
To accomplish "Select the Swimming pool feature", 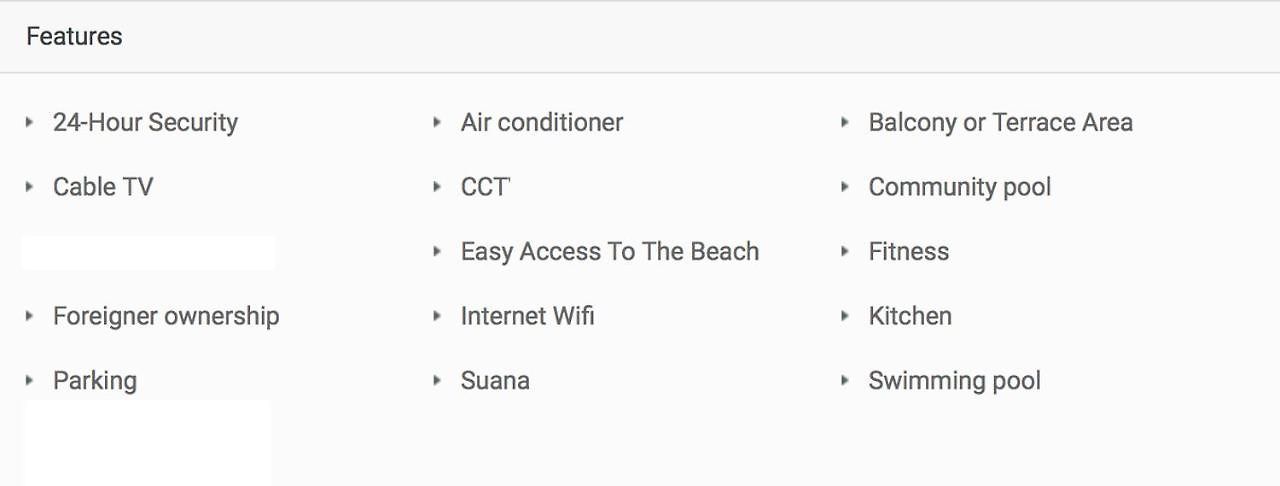I will [955, 381].
